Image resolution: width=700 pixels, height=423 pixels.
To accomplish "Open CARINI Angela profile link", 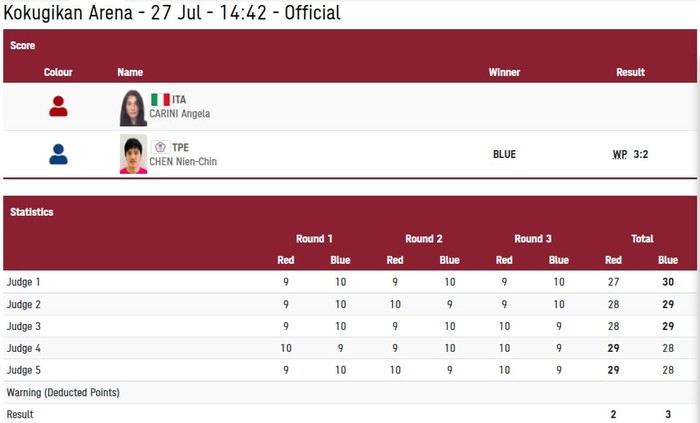I will (x=179, y=114).
